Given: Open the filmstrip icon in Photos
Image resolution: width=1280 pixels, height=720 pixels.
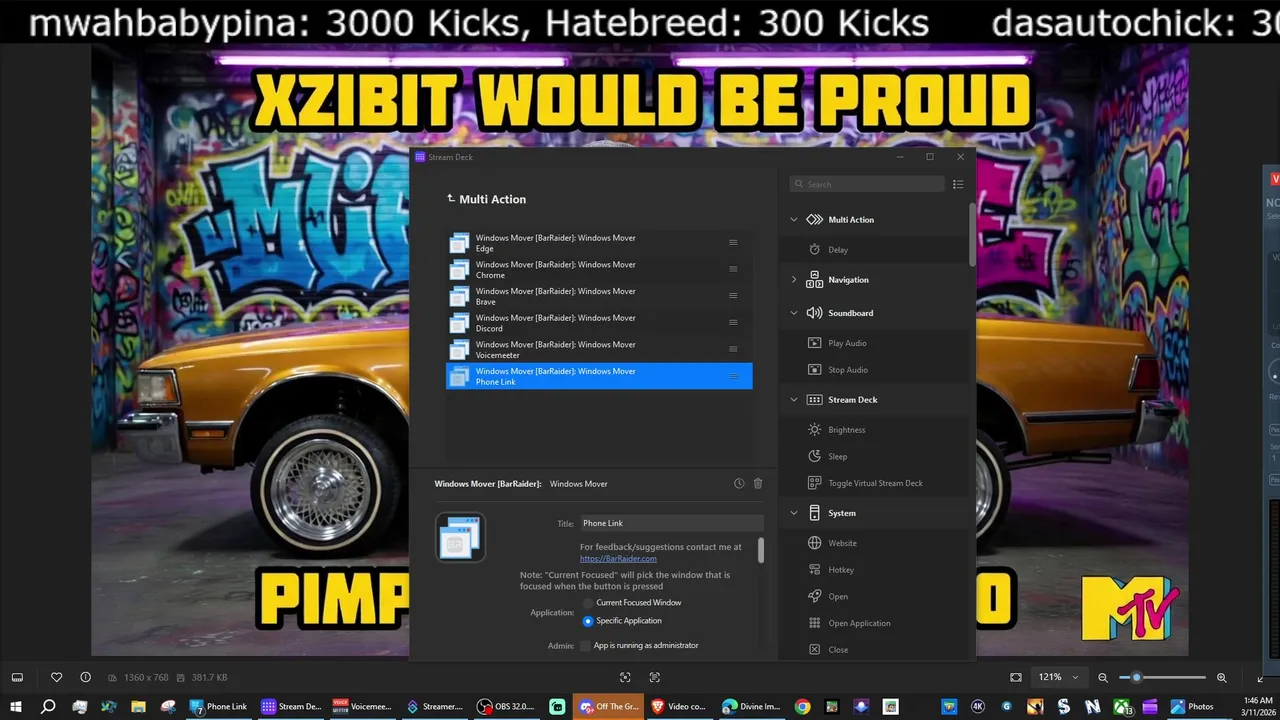Looking at the screenshot, I should 17,677.
